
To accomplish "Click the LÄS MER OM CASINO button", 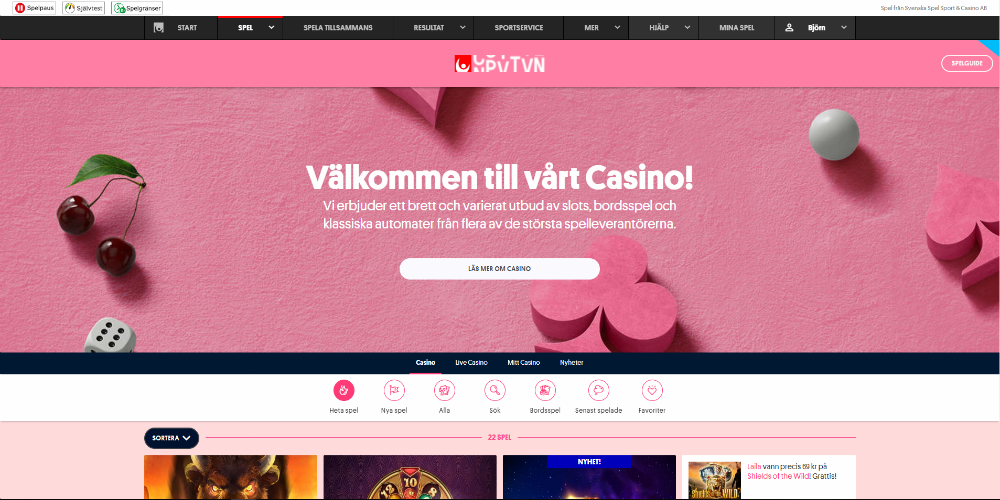I will [x=499, y=268].
